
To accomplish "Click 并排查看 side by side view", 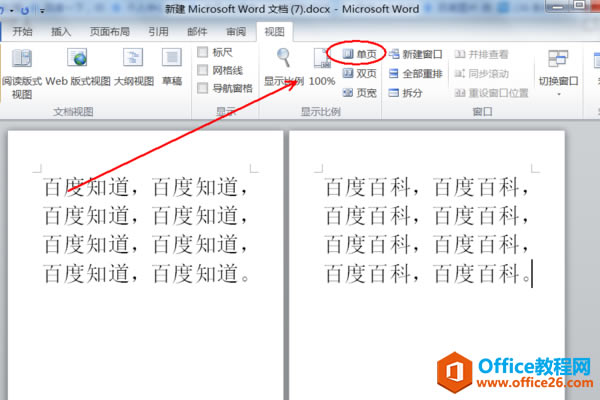I will (481, 54).
